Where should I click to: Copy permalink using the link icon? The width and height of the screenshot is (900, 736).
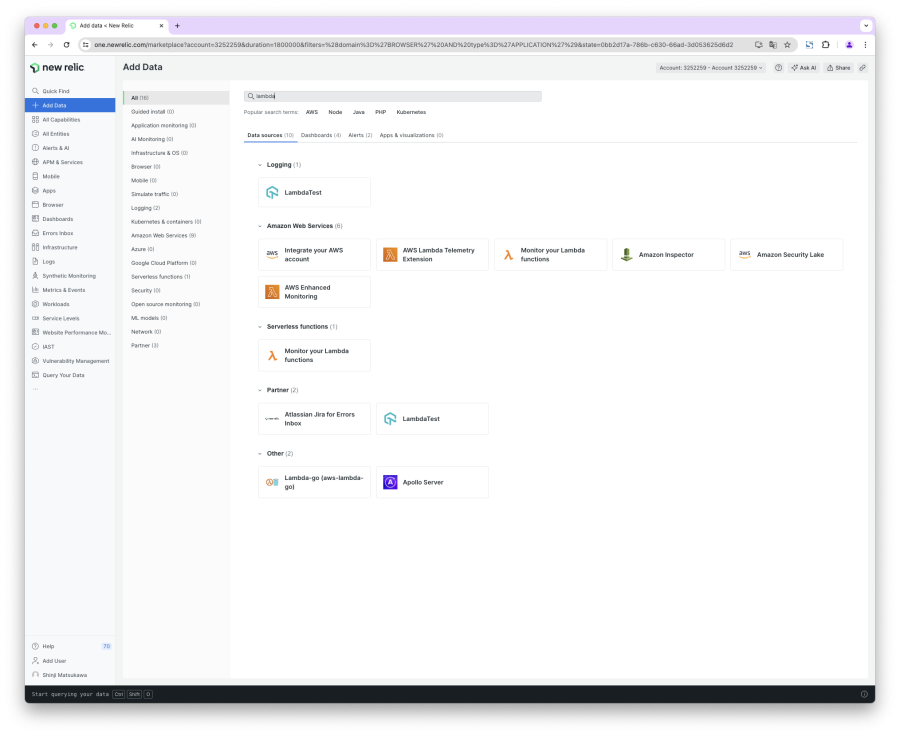coord(862,68)
